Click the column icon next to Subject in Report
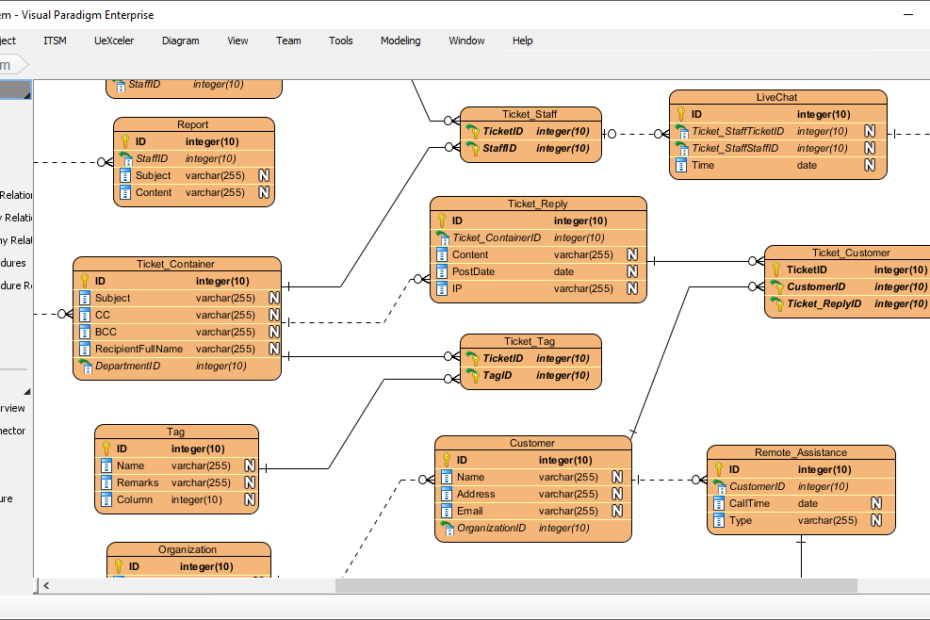The height and width of the screenshot is (620, 930). coord(124,175)
